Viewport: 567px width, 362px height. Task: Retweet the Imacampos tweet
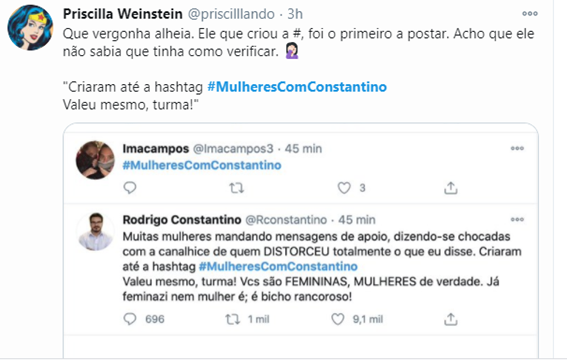click(236, 188)
